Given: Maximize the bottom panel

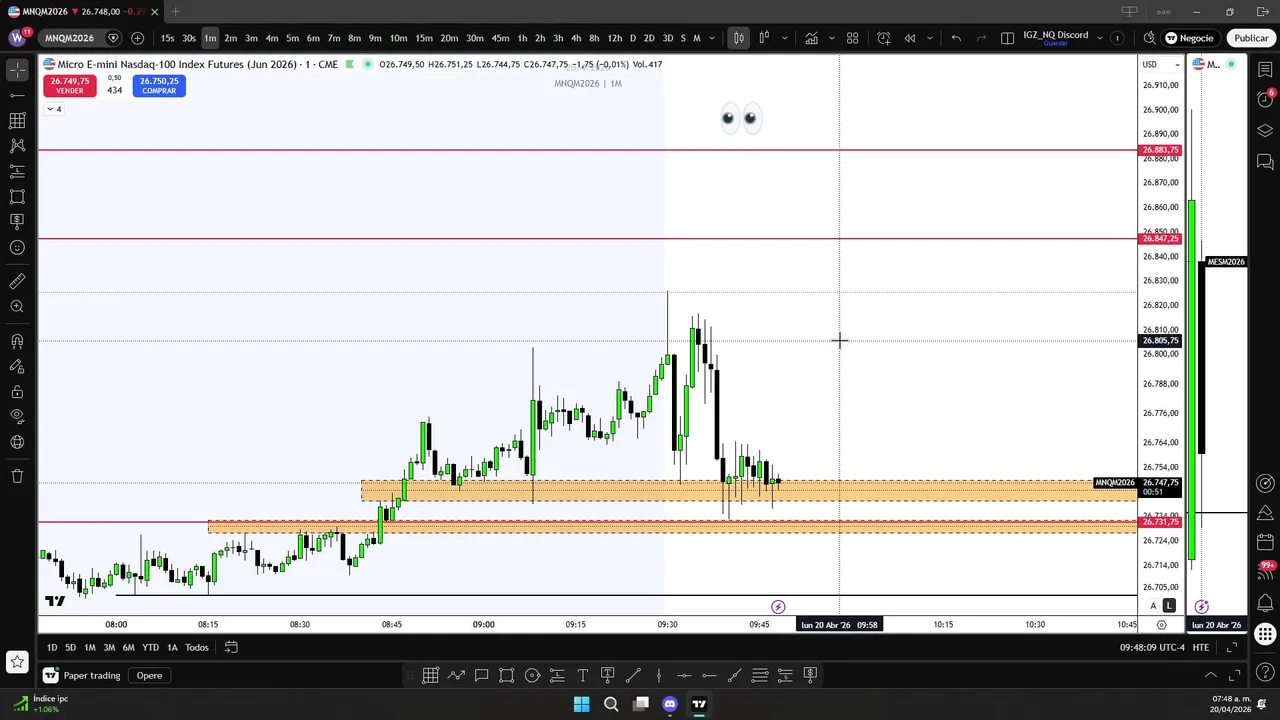Looking at the screenshot, I should point(1234,675).
